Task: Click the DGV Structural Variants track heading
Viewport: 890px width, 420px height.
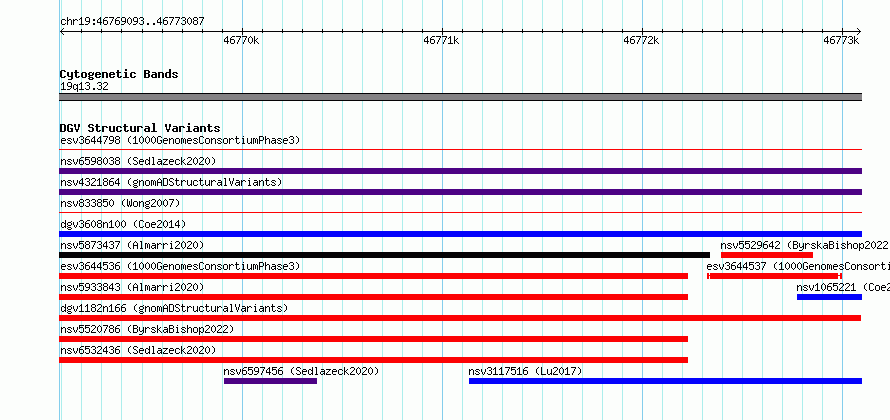Action: point(140,128)
